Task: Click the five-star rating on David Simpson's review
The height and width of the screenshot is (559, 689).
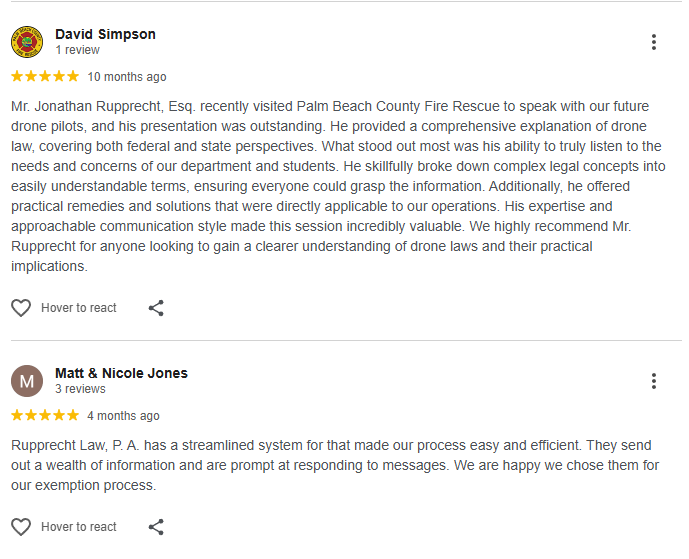Action: [45, 76]
